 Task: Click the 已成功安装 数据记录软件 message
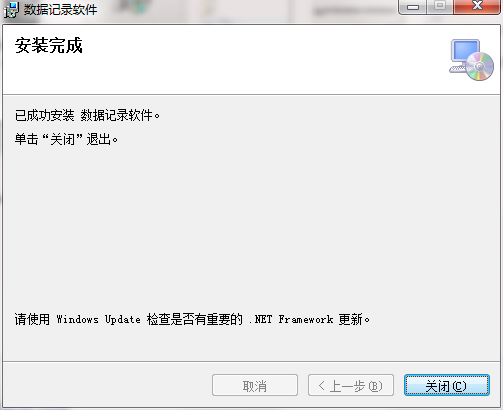point(87,115)
